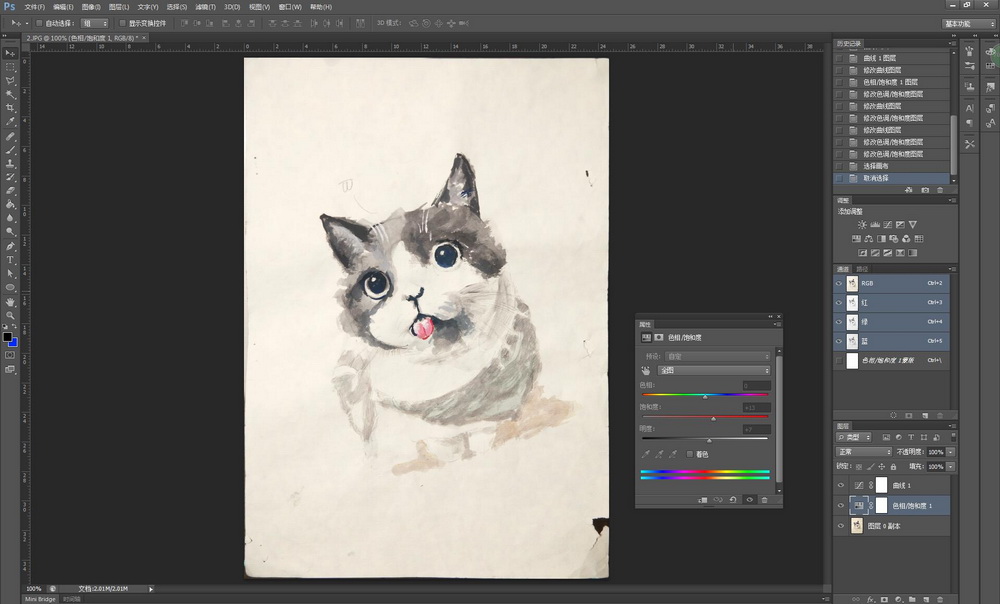Create a new snapshot in the History panel
The height and width of the screenshot is (604, 1000).
click(x=925, y=190)
